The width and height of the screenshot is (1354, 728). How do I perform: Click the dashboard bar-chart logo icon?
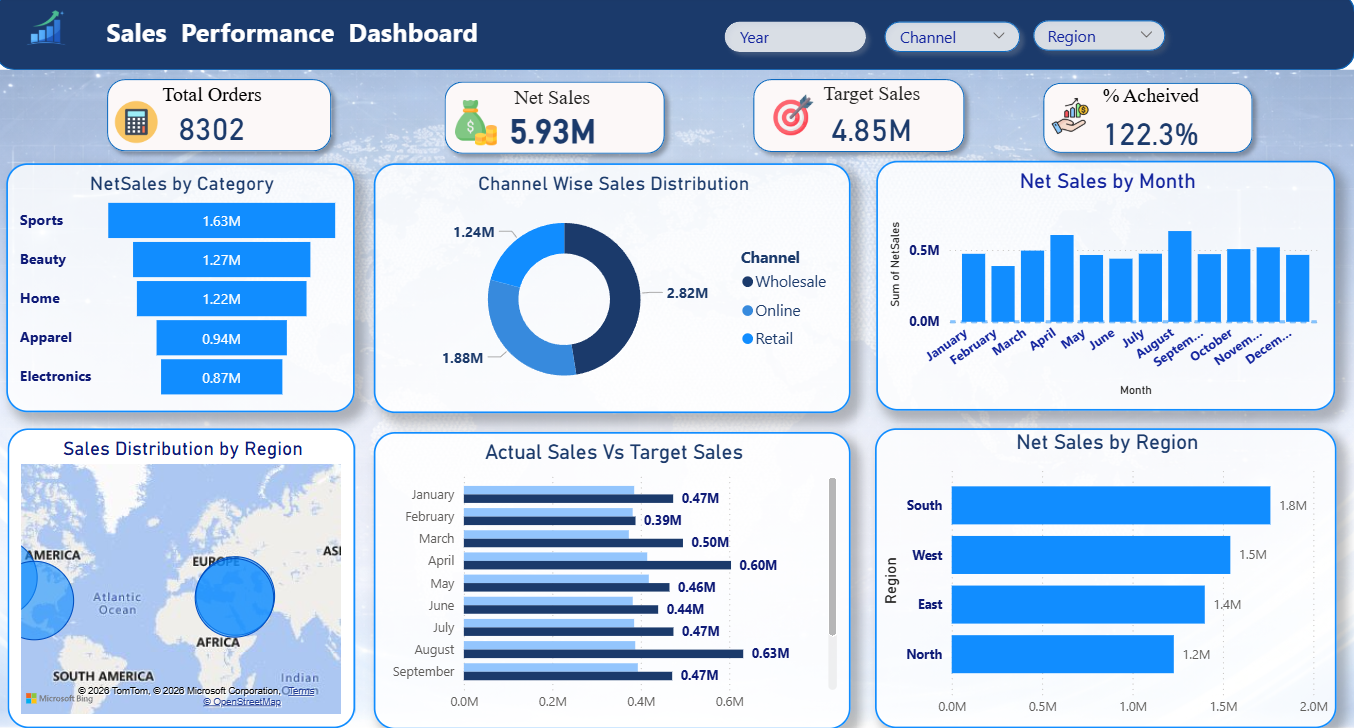[x=46, y=28]
